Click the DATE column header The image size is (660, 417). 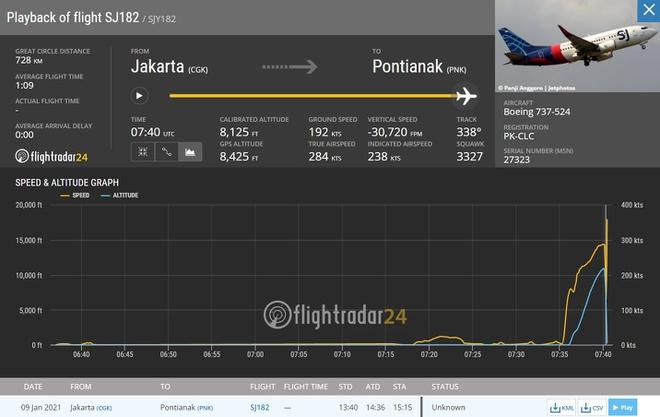33,386
